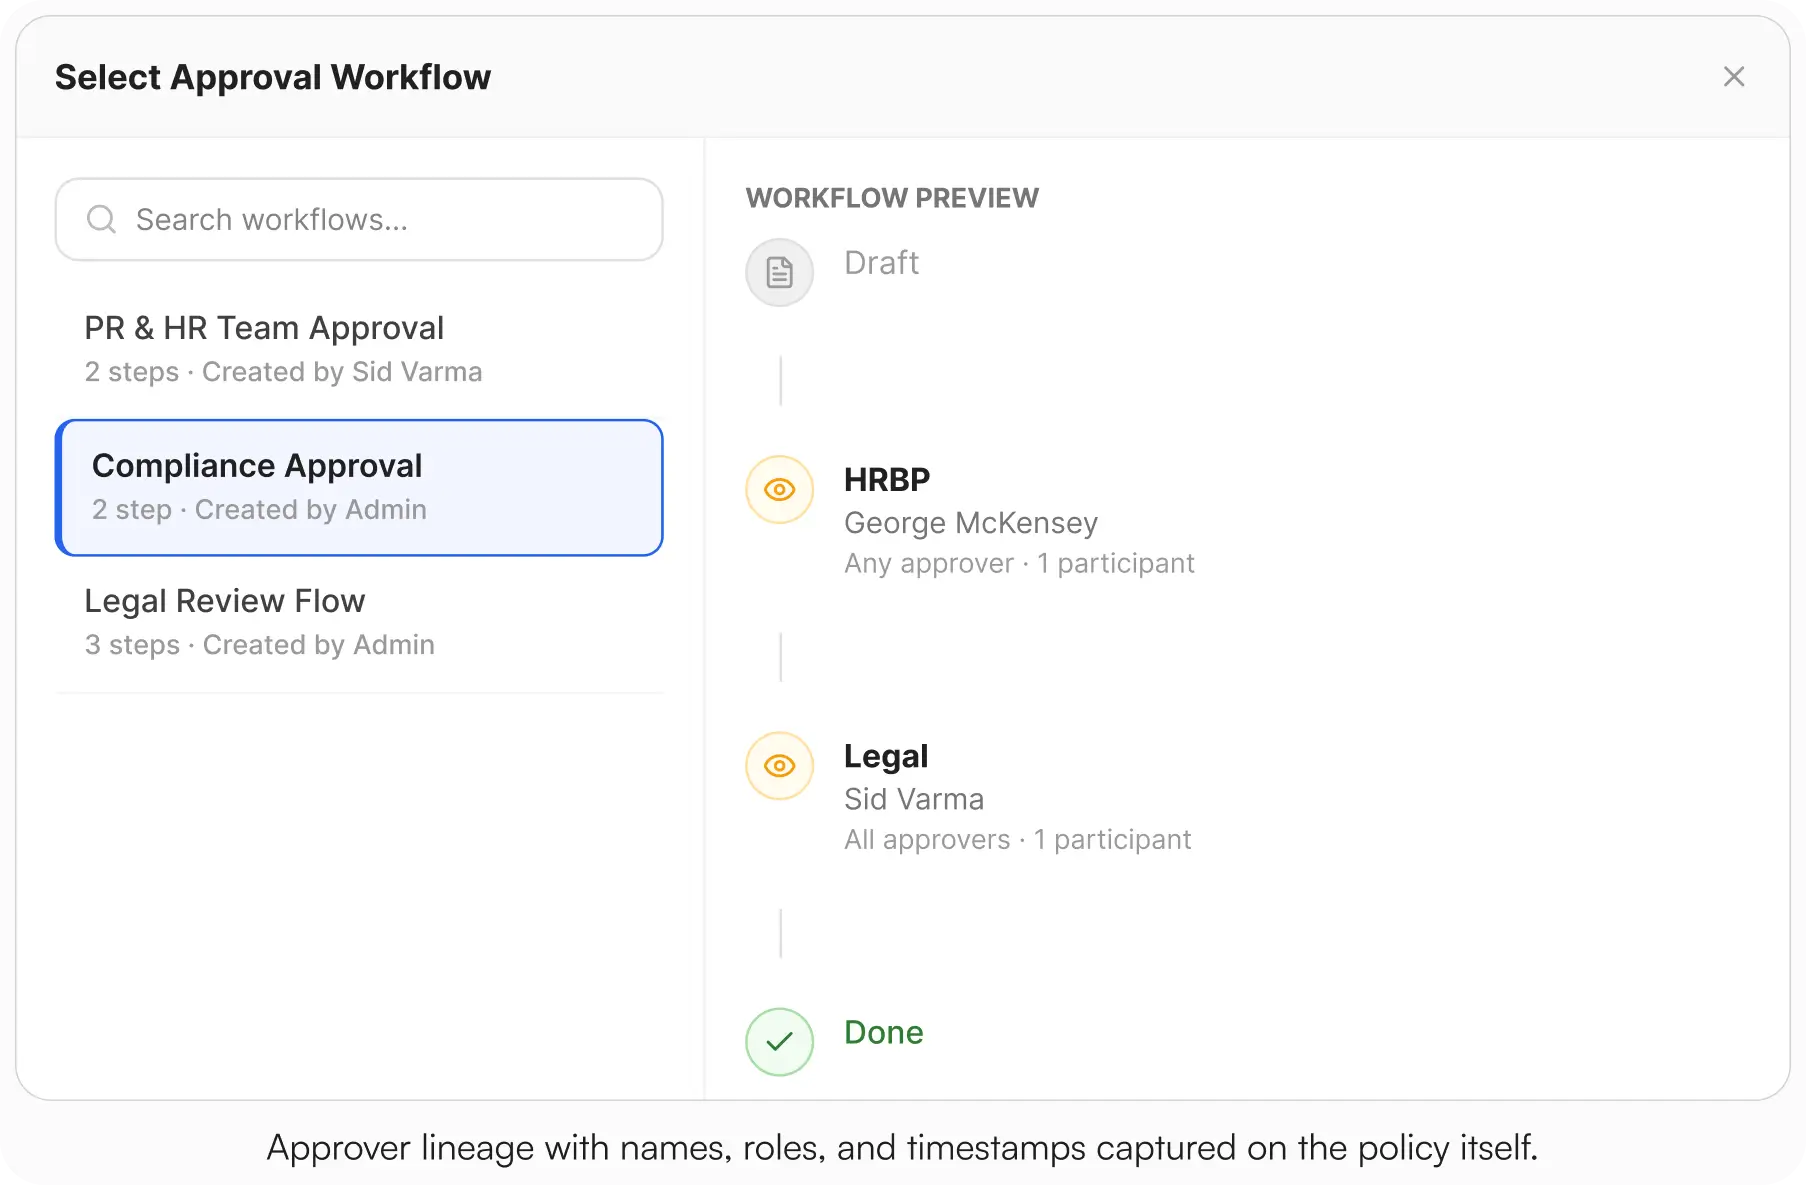Click the eye icon for HRBP step

780,490
